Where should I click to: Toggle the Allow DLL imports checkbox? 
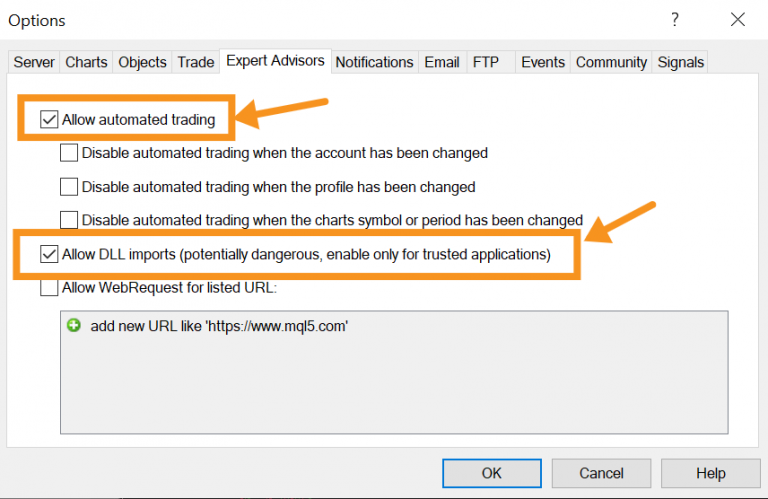(49, 254)
